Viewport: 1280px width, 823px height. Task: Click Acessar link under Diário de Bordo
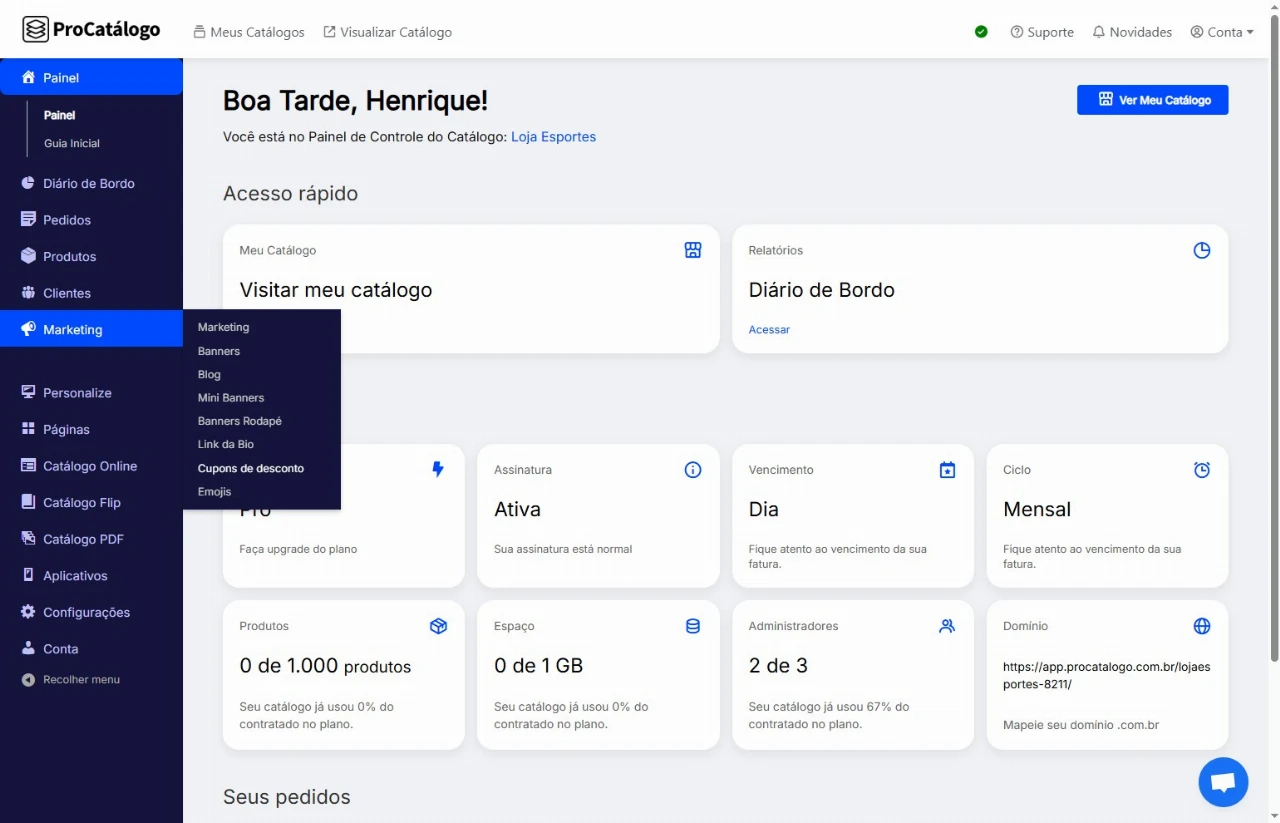769,330
